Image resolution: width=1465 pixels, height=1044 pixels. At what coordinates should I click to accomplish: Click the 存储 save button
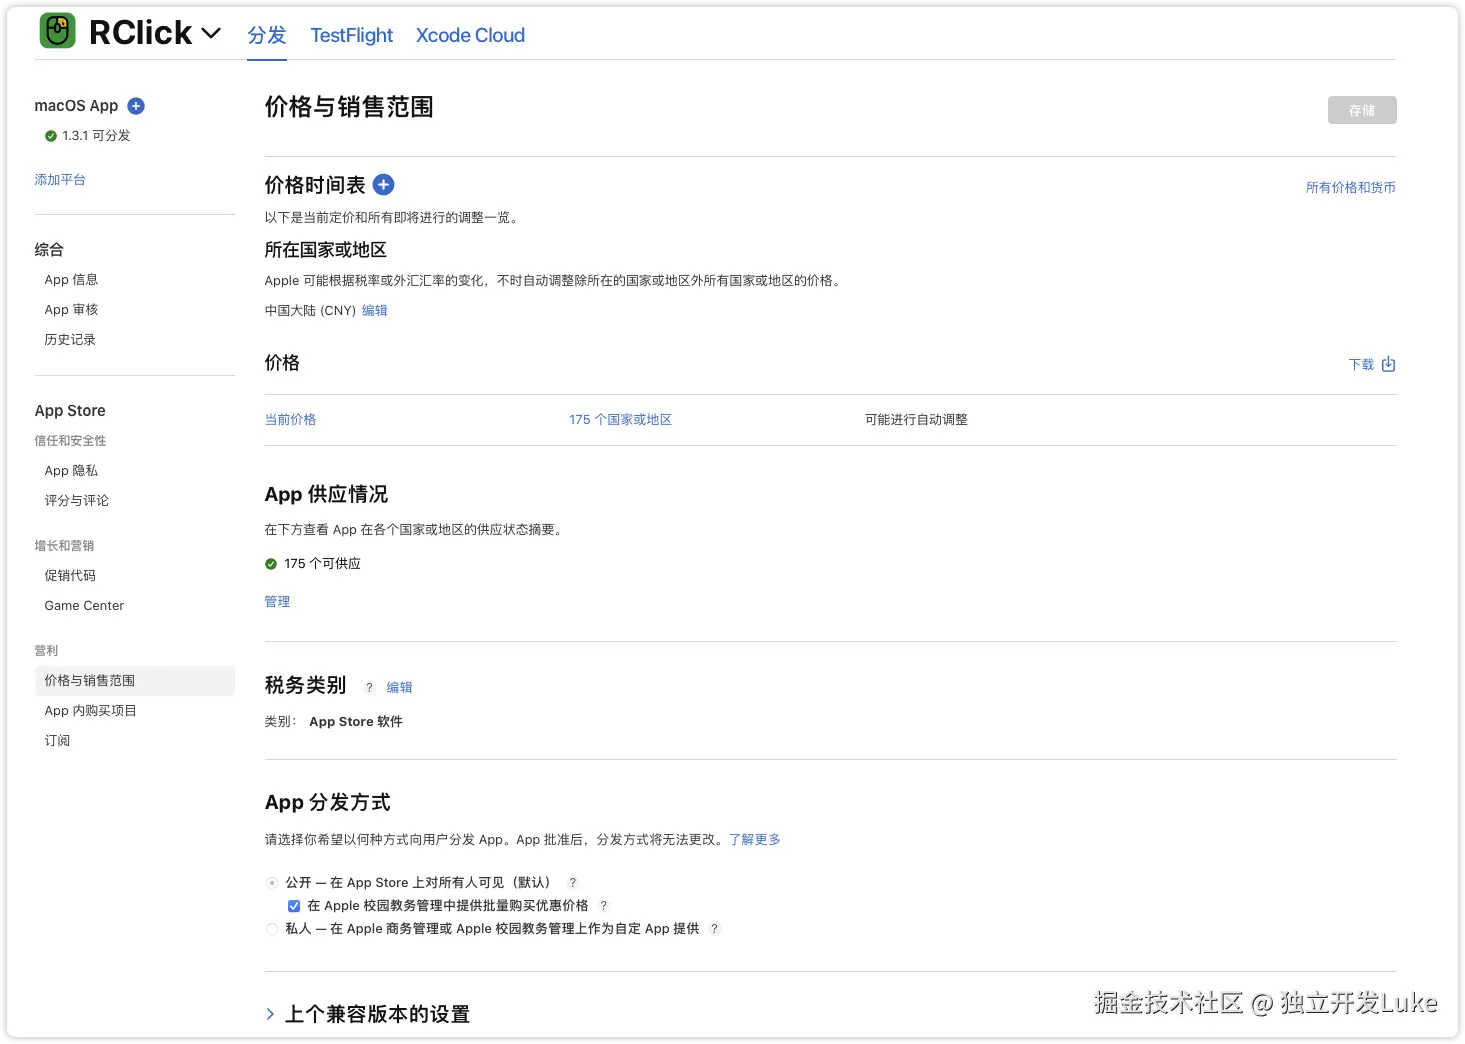[x=1362, y=110]
